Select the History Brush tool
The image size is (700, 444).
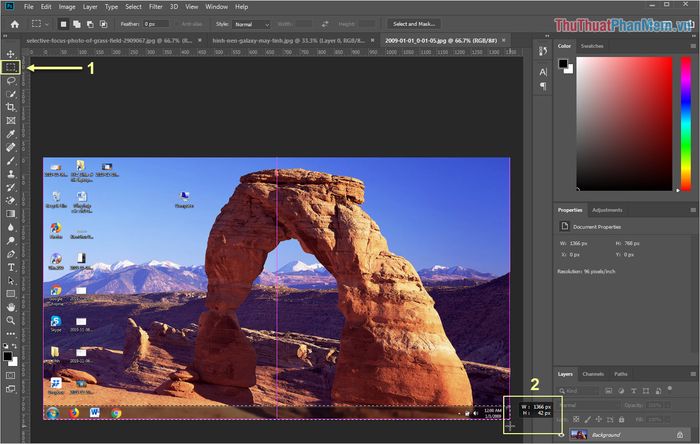coord(11,187)
